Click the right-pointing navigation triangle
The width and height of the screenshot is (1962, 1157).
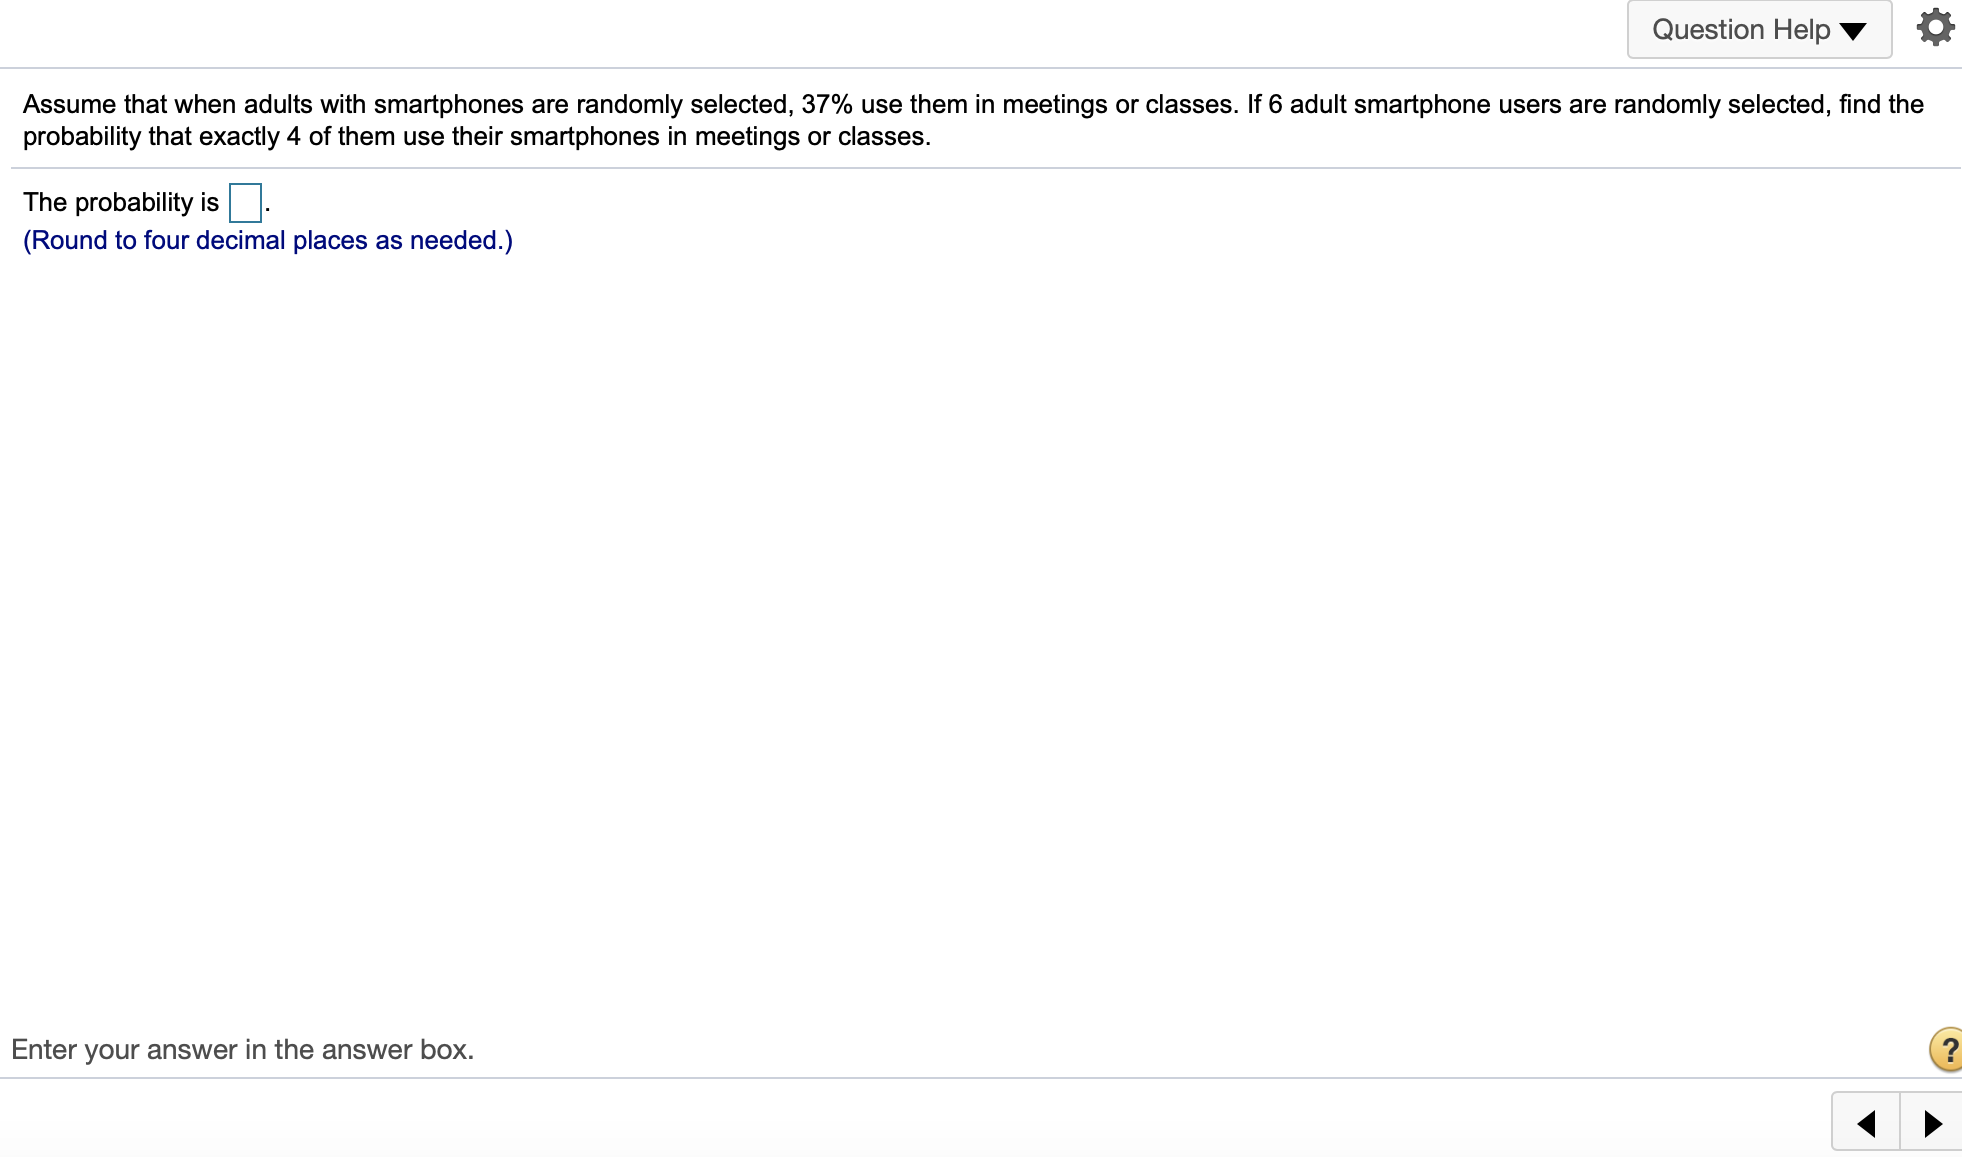1930,1121
